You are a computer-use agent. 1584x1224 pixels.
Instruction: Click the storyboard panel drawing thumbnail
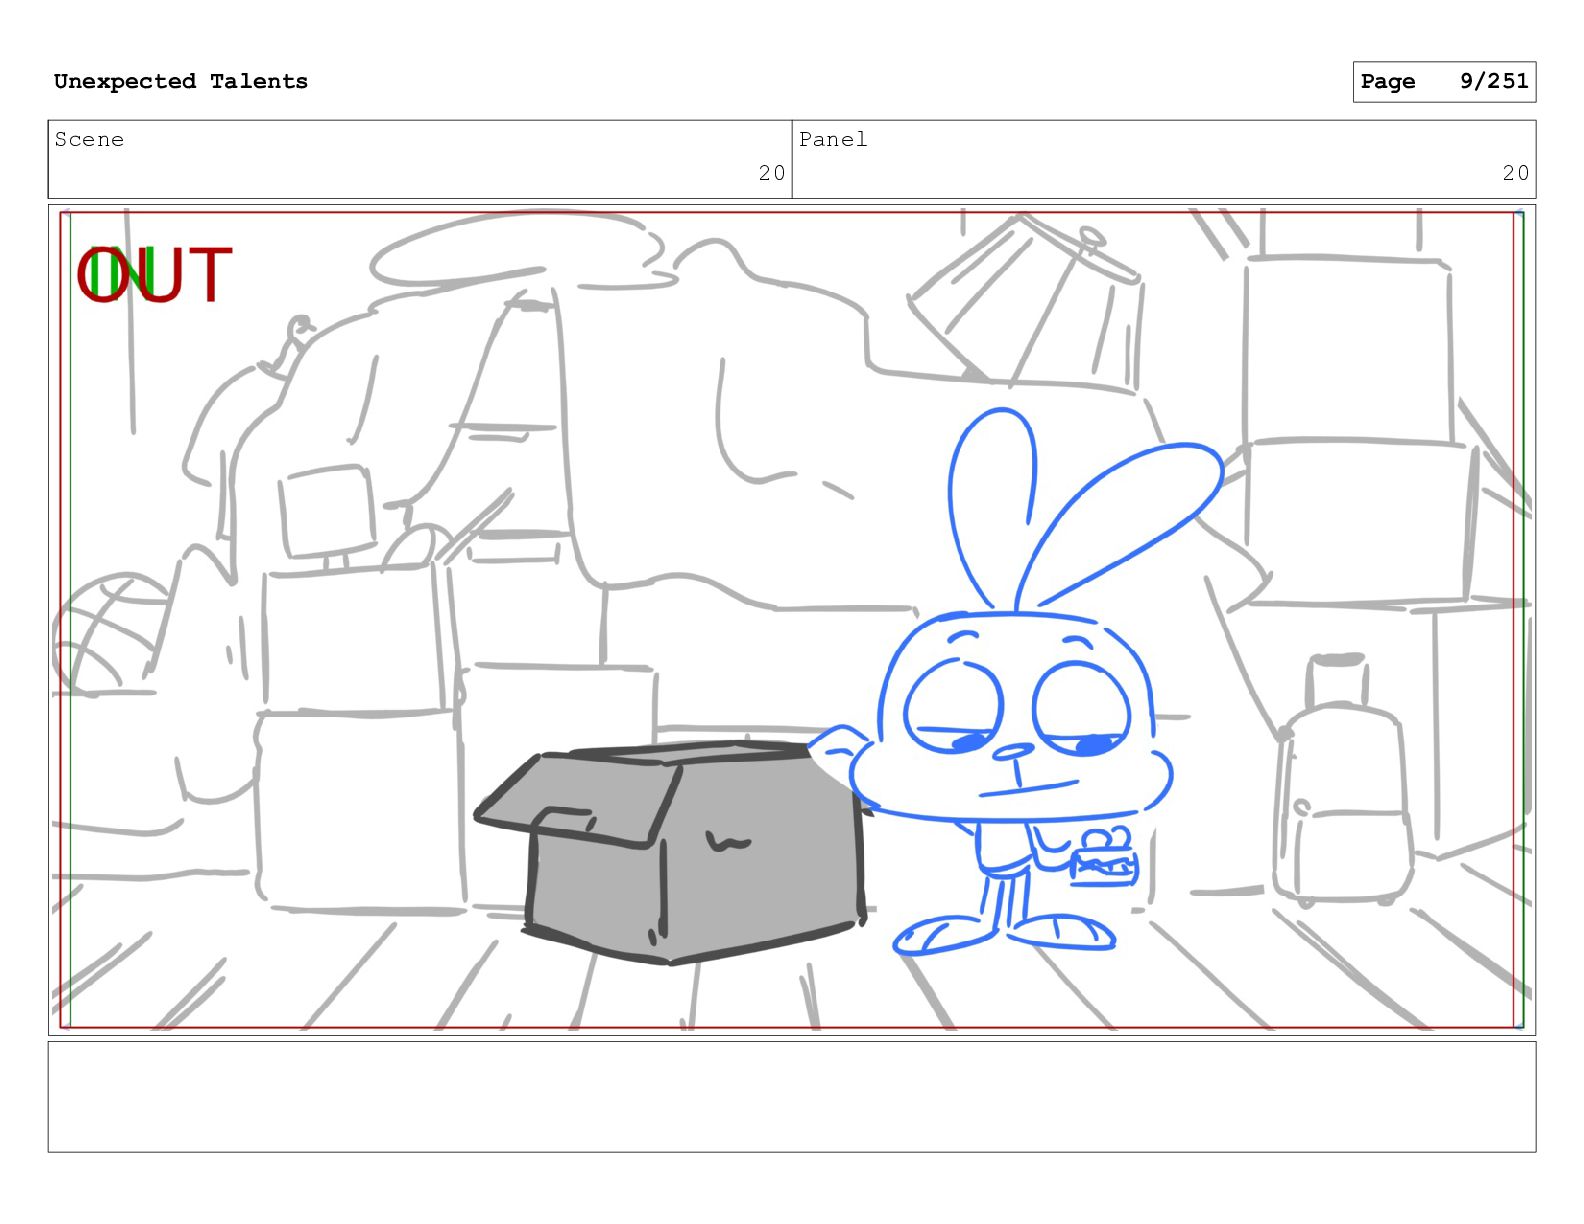tap(792, 620)
